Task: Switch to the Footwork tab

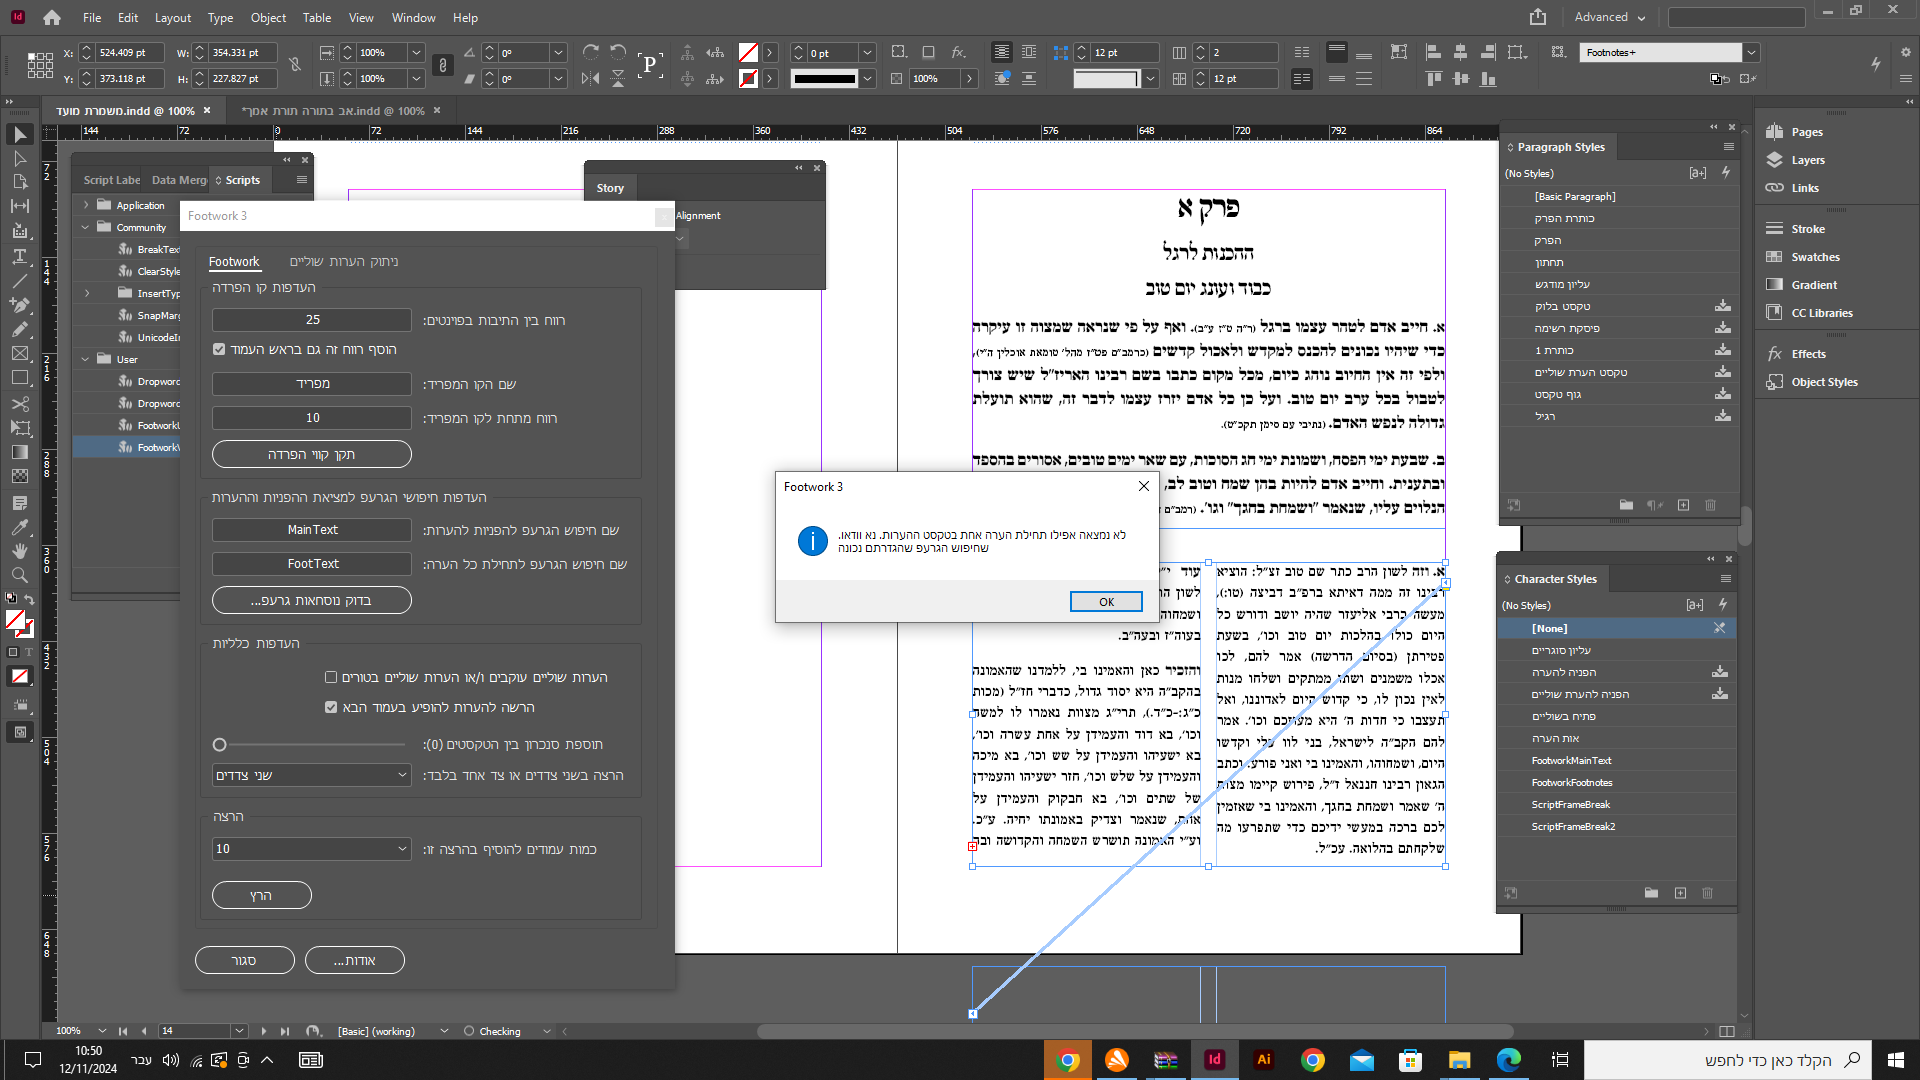Action: tap(233, 261)
